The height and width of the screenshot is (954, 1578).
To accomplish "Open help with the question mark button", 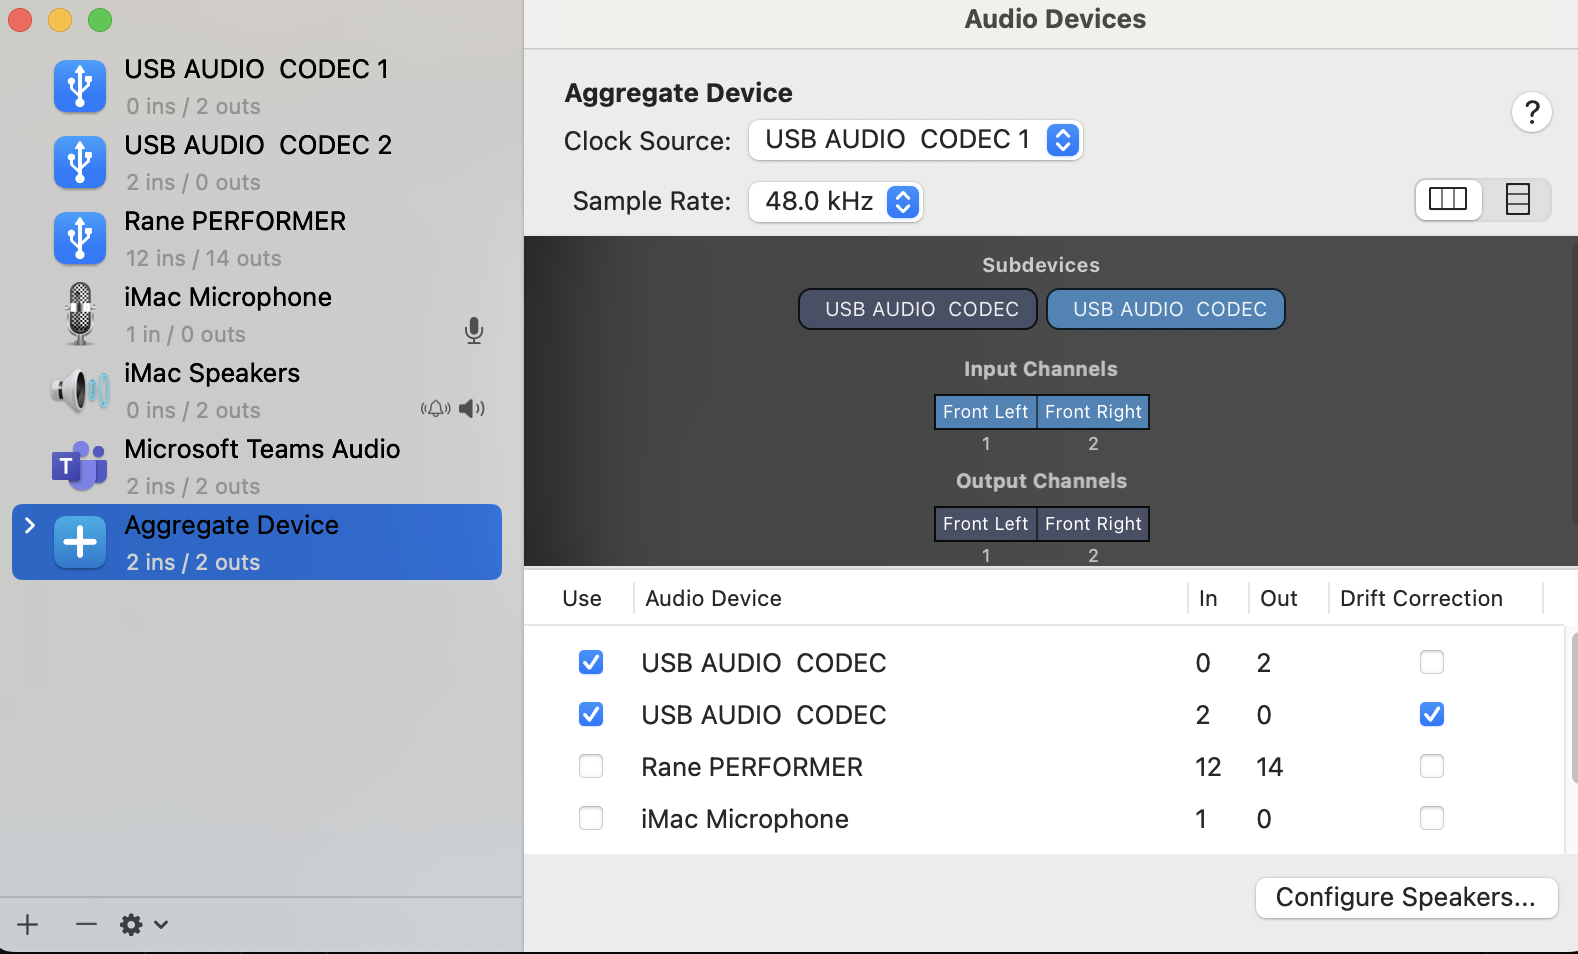I will click(x=1532, y=112).
